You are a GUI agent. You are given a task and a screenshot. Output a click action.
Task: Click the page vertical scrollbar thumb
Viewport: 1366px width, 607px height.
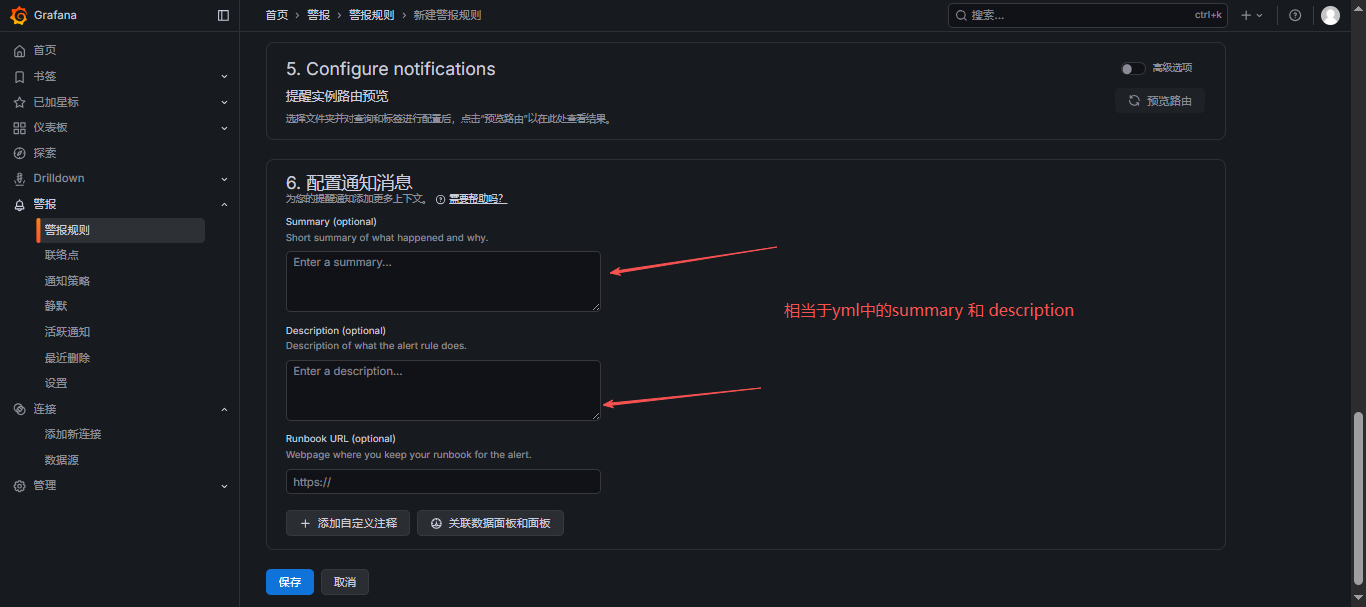pos(1358,496)
